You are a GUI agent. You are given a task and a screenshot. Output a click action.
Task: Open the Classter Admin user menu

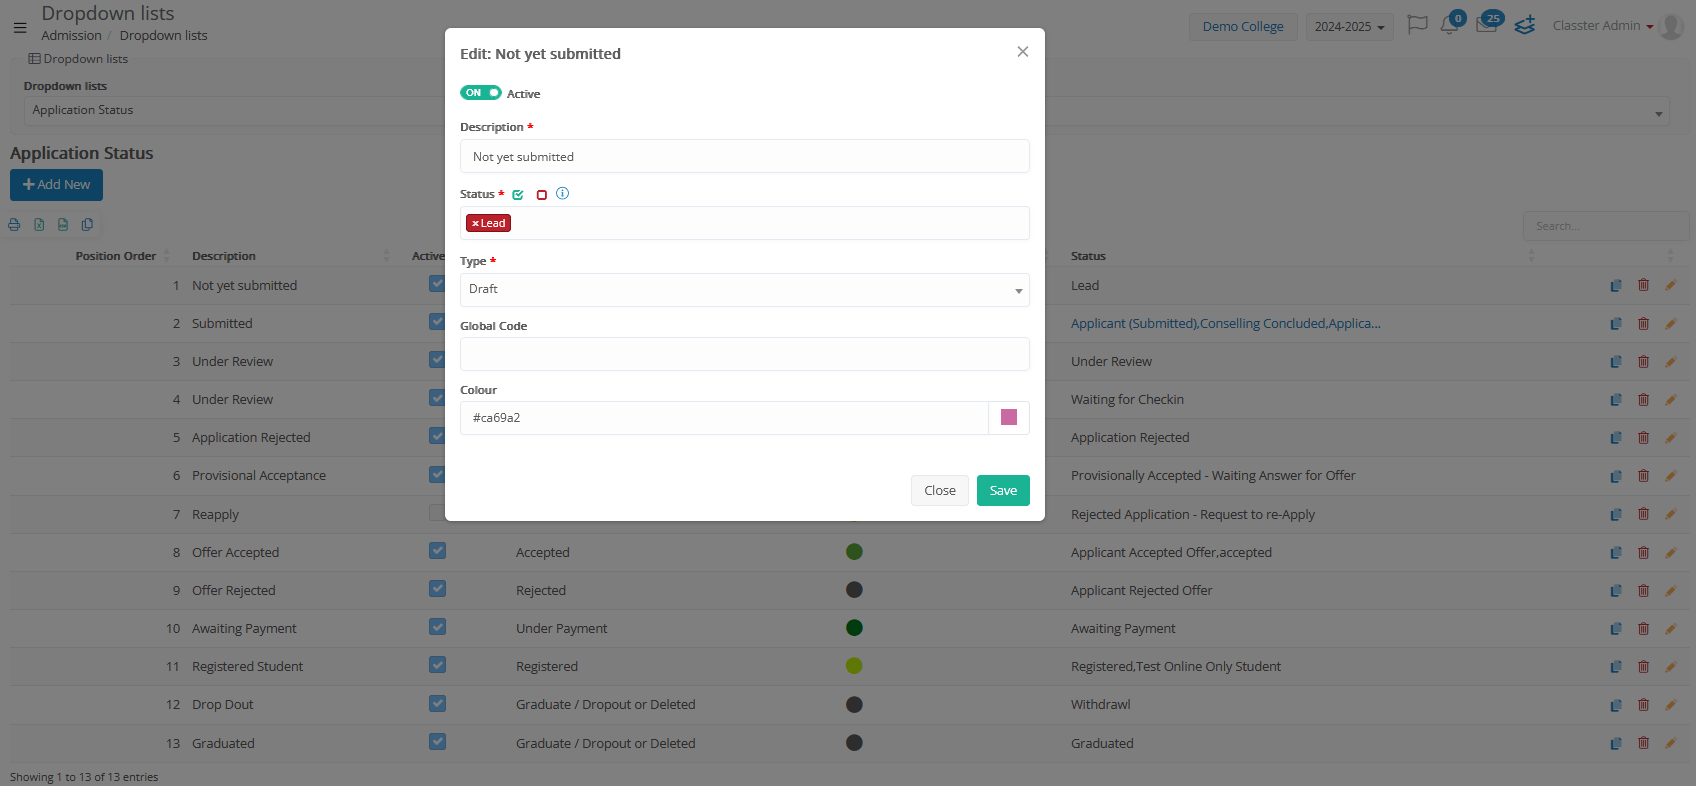click(x=1602, y=26)
